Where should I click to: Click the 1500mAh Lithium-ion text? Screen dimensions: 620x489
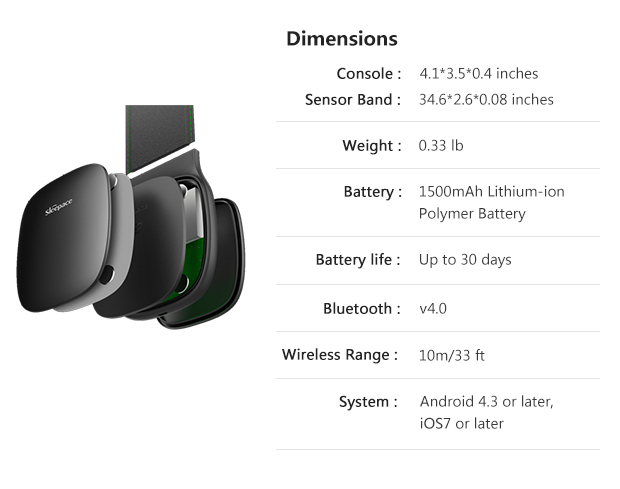[x=491, y=191]
